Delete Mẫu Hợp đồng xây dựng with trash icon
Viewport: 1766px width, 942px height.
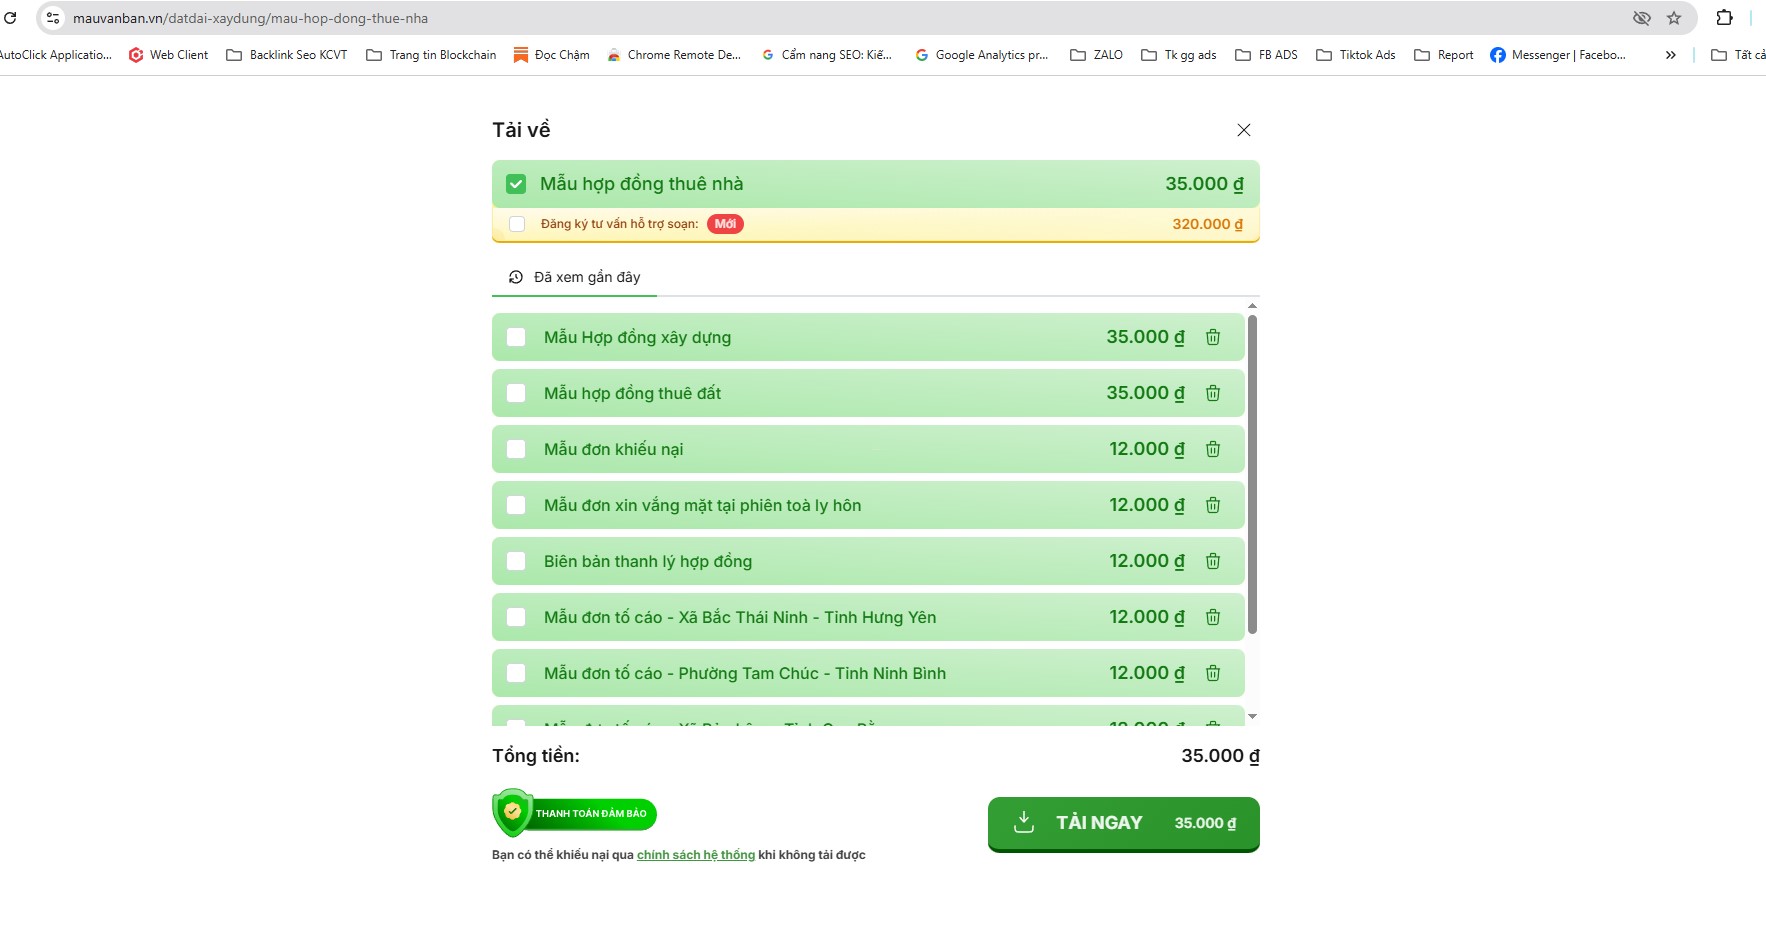1212,338
